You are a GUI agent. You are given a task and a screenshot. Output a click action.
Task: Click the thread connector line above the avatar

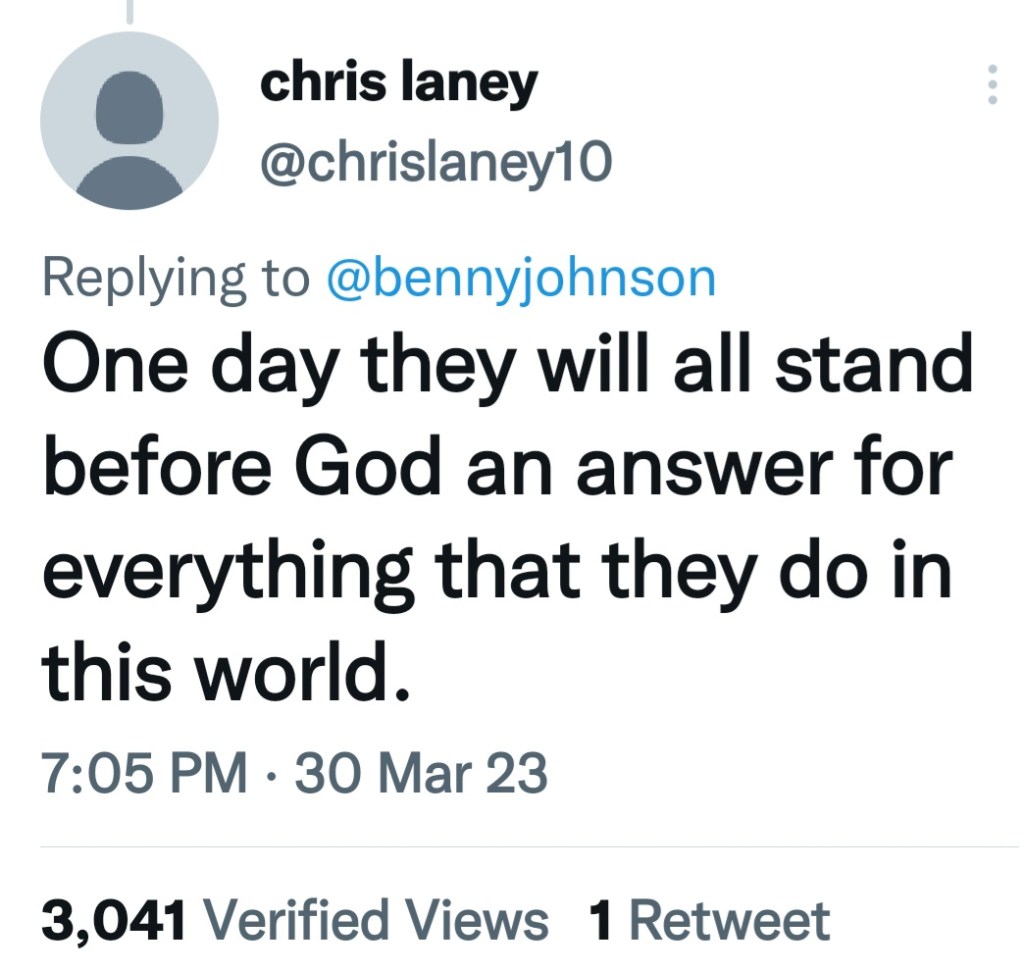129,10
